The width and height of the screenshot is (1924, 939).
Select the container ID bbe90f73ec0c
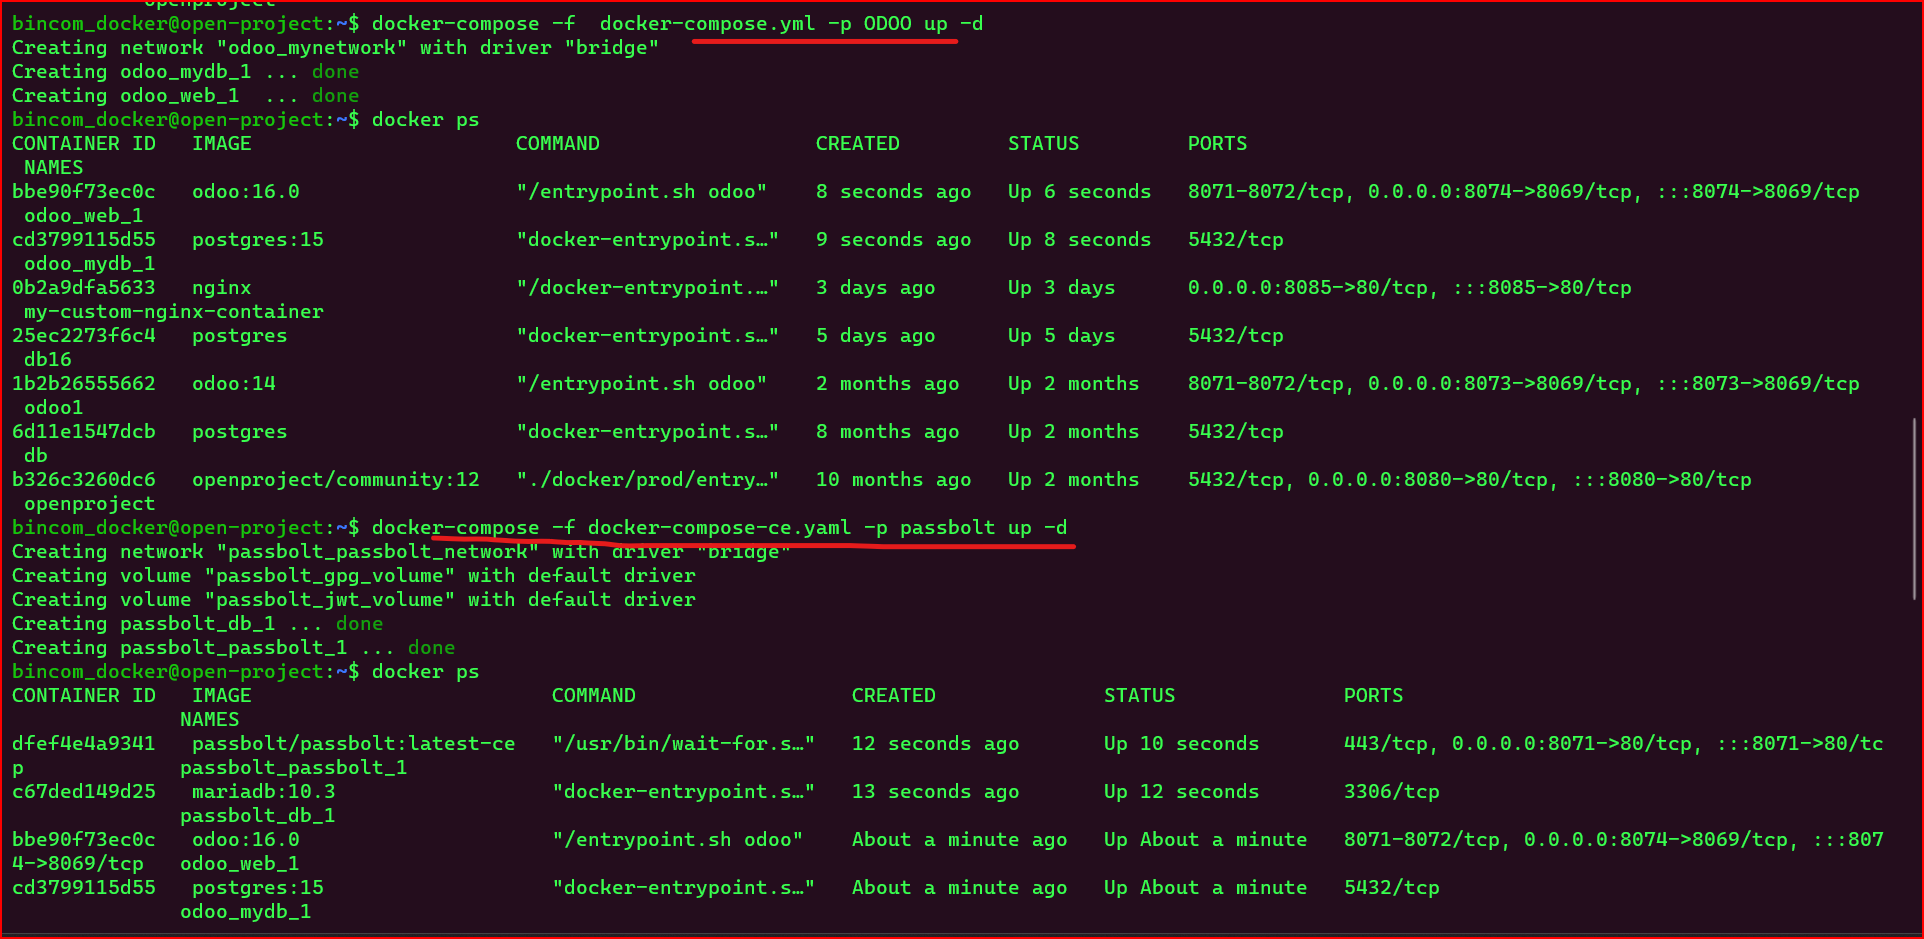(83, 191)
